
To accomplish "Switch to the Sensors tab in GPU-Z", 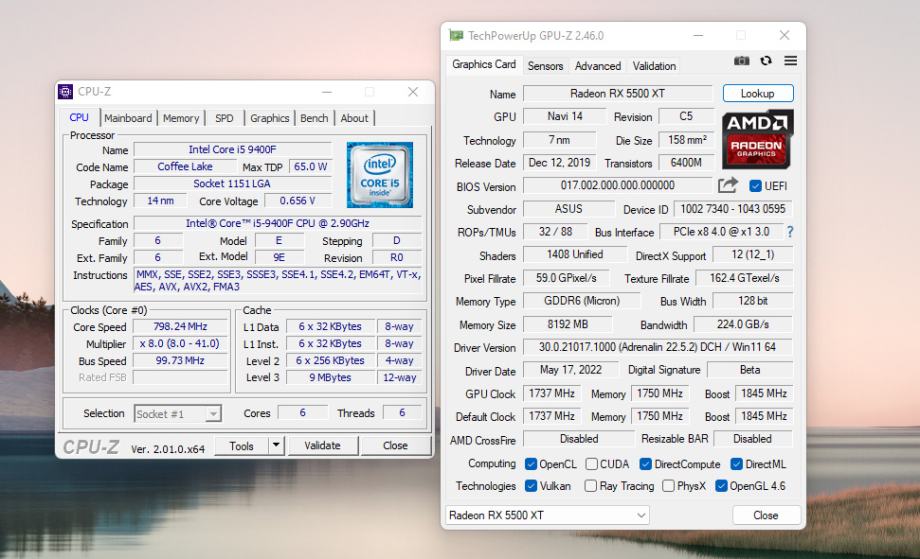I will (x=545, y=66).
